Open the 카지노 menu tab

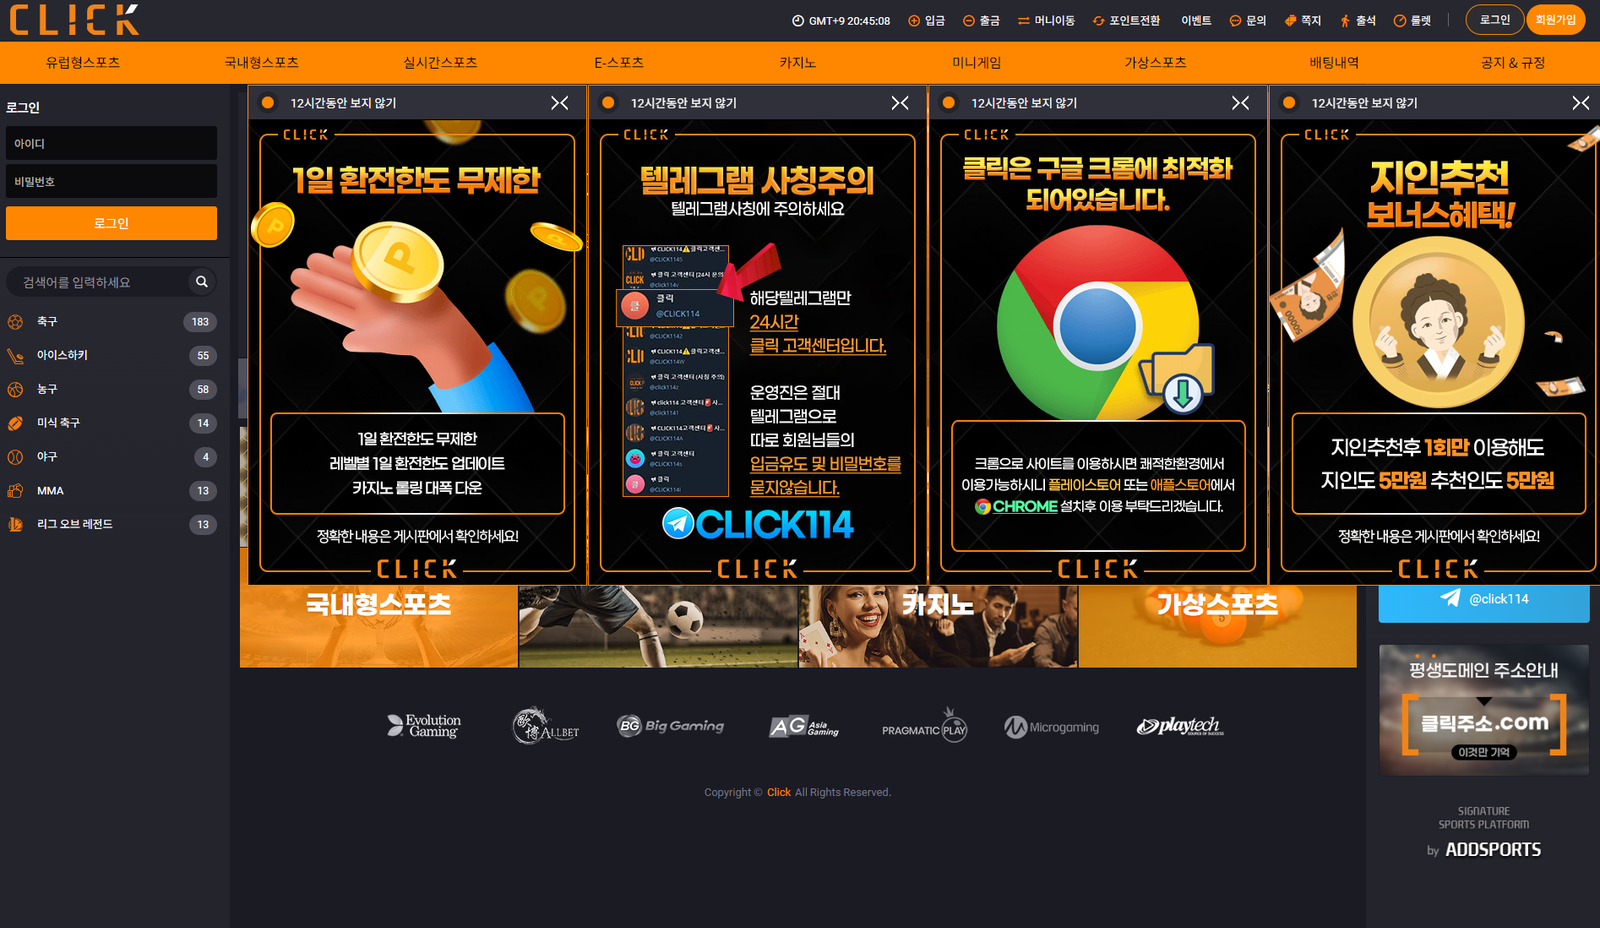[x=797, y=63]
